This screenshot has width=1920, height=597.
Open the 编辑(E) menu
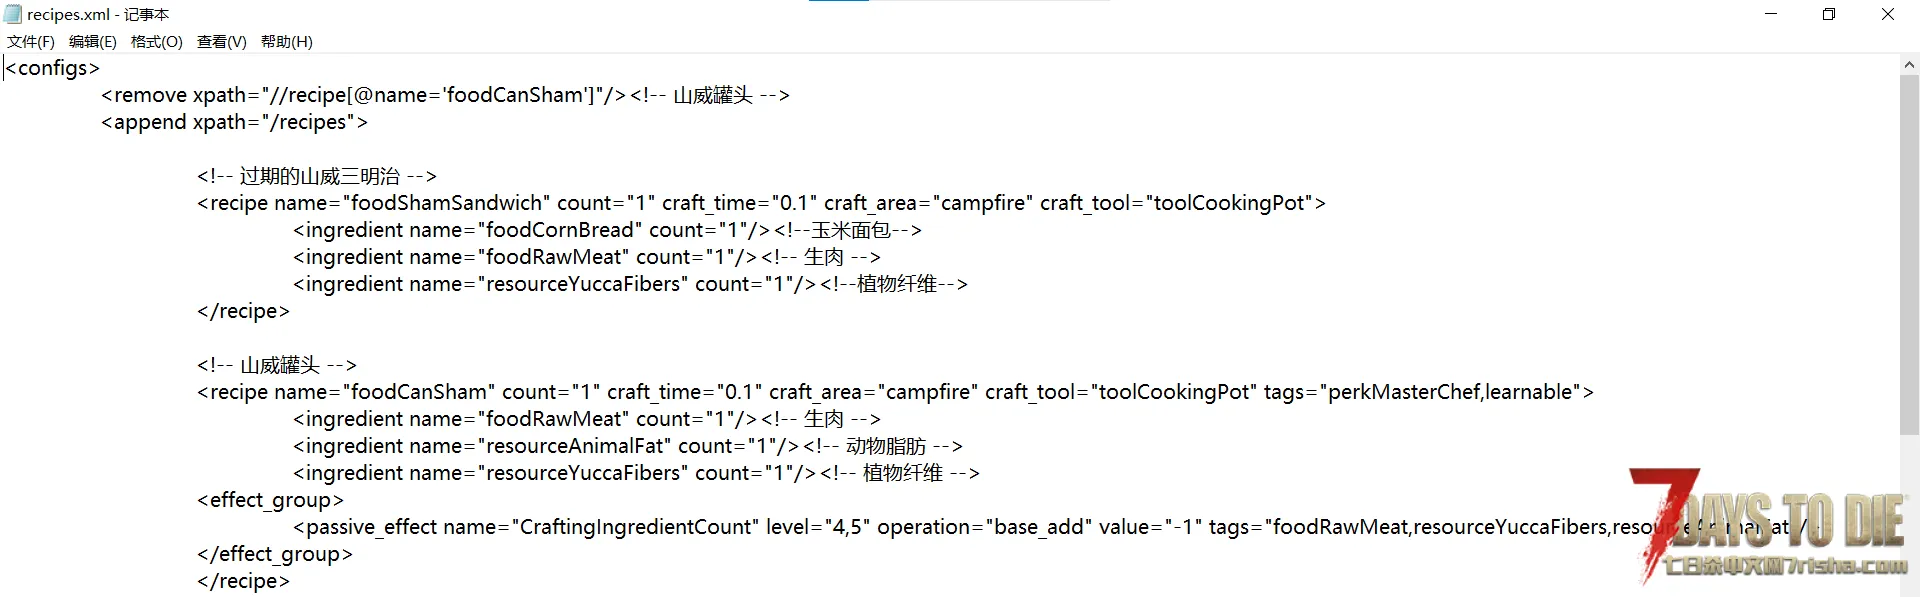(x=92, y=42)
